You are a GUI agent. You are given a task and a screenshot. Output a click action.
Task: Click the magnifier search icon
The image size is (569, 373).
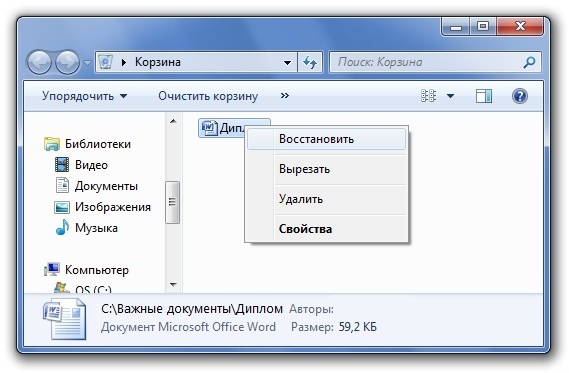coord(529,62)
